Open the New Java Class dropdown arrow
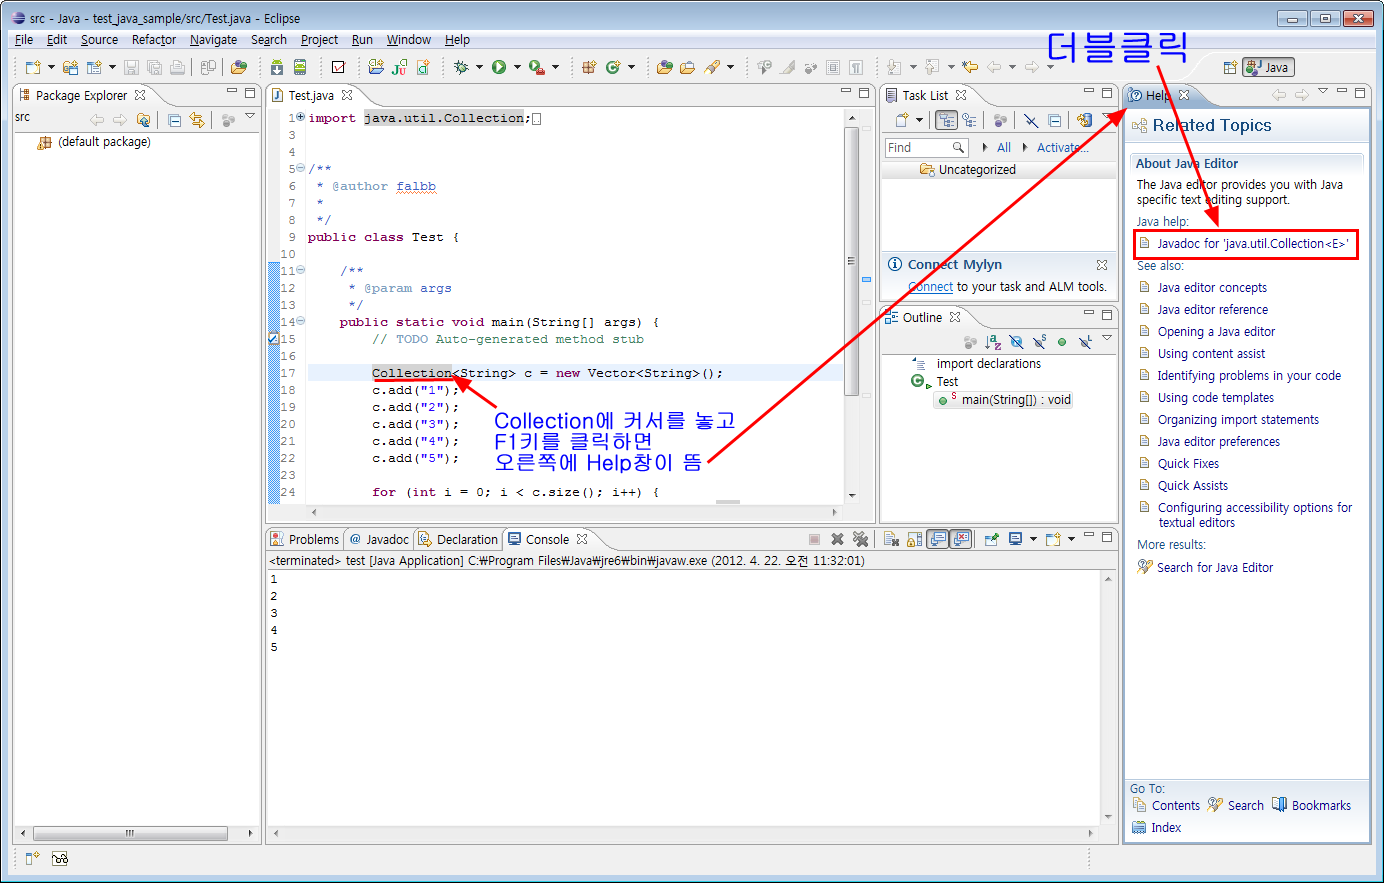The height and width of the screenshot is (883, 1384). click(631, 67)
